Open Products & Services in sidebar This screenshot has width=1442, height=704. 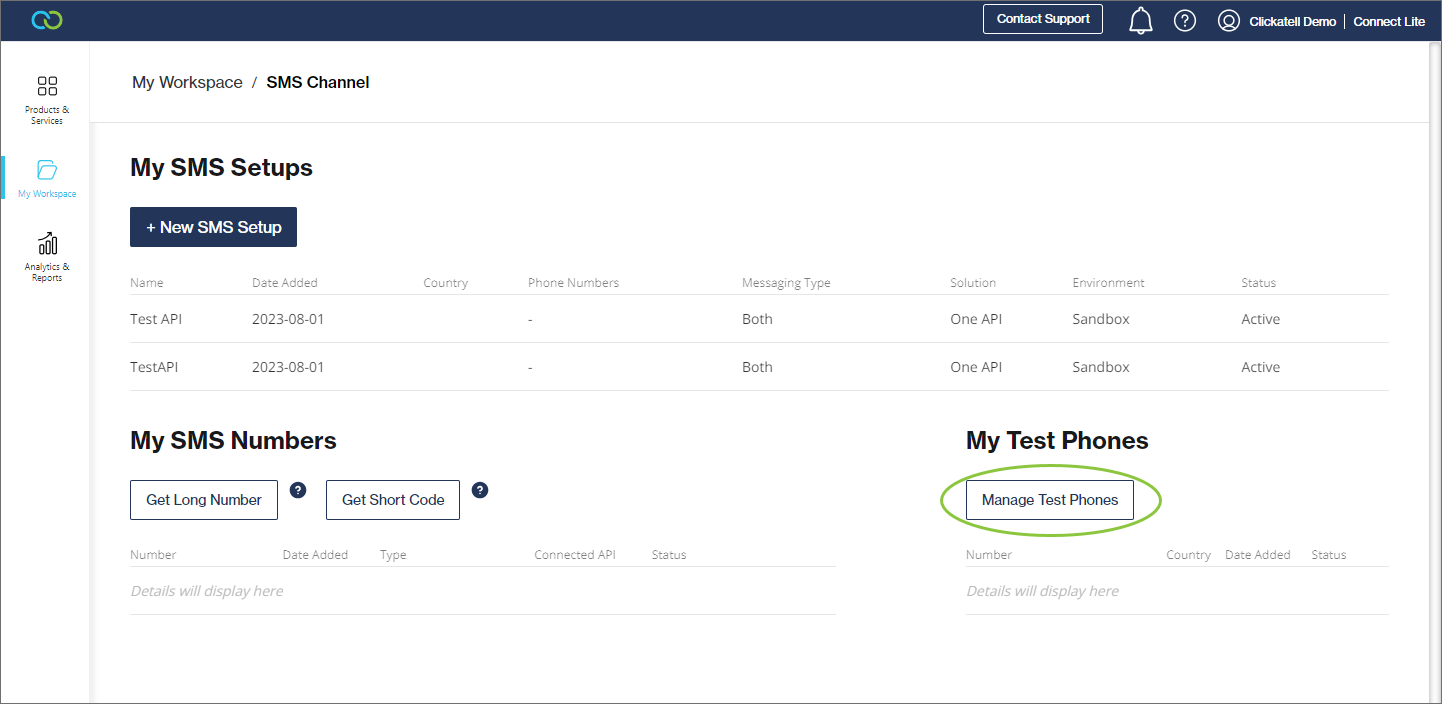47,99
